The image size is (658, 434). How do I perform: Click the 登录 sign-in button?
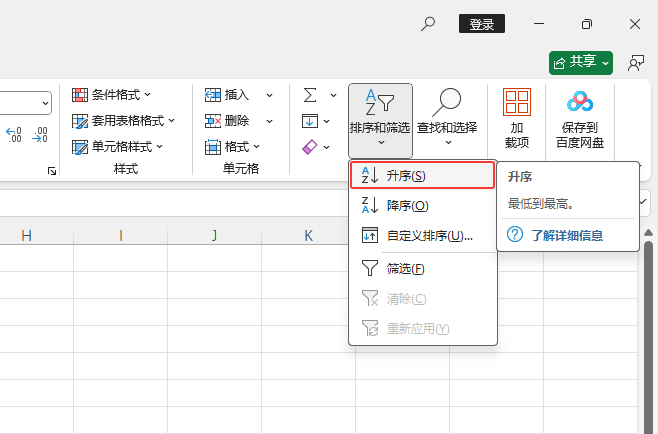coord(482,24)
